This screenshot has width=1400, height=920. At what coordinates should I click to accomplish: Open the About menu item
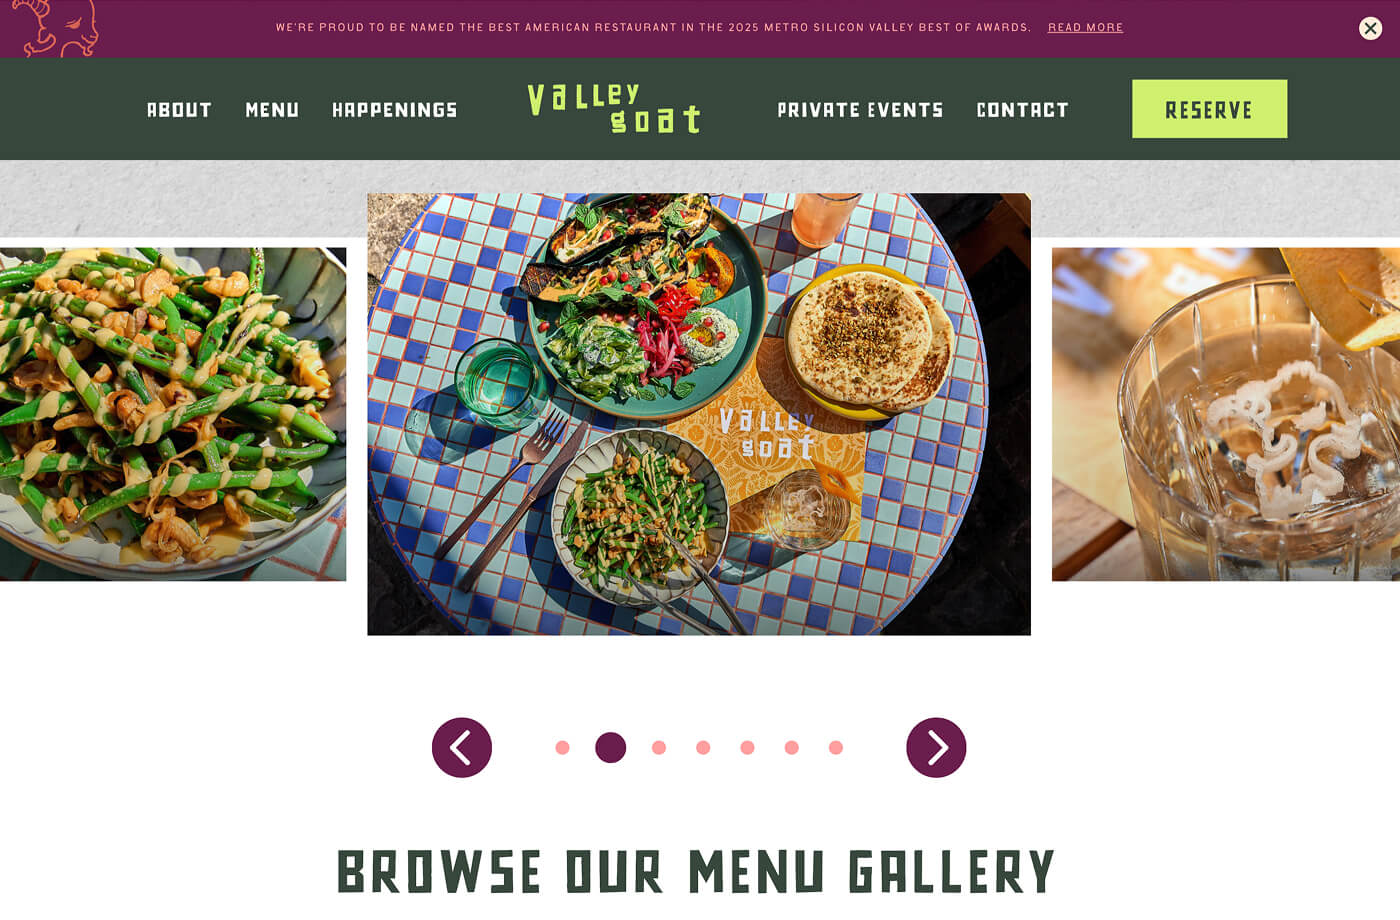pos(179,110)
